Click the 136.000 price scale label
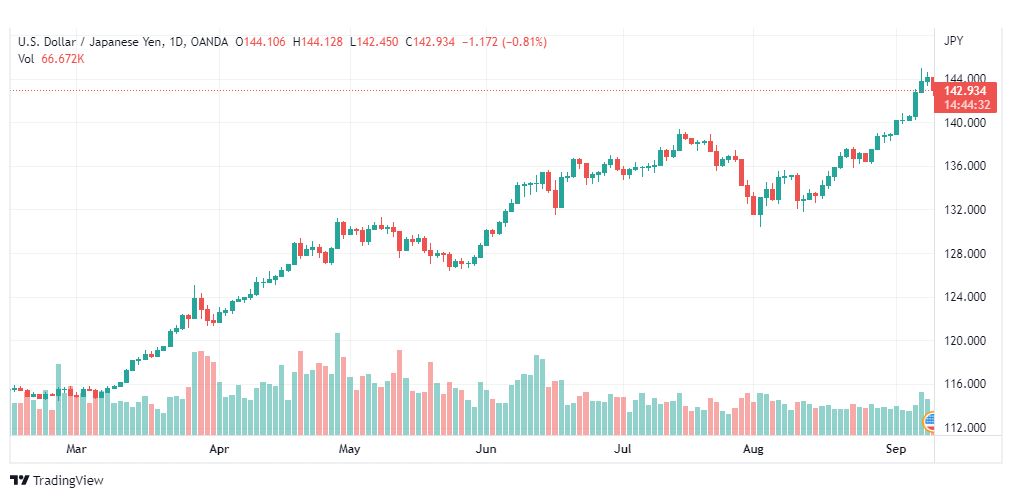 pyautogui.click(x=964, y=166)
